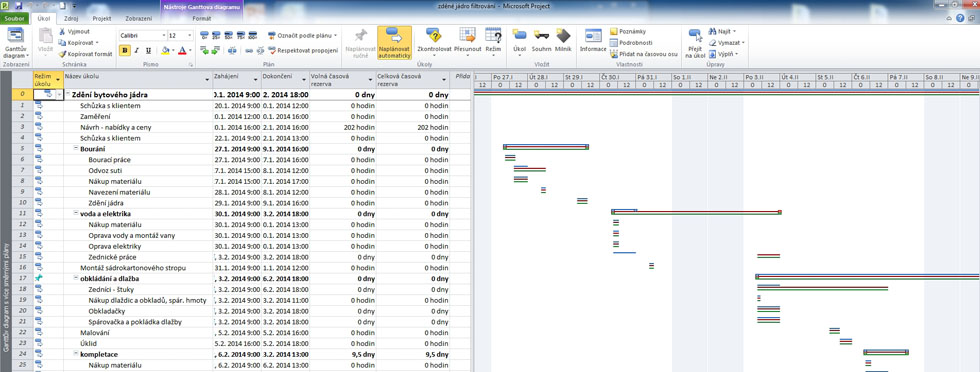The width and height of the screenshot is (980, 372).
Task: Toggle Bold formatting
Action: pos(125,51)
